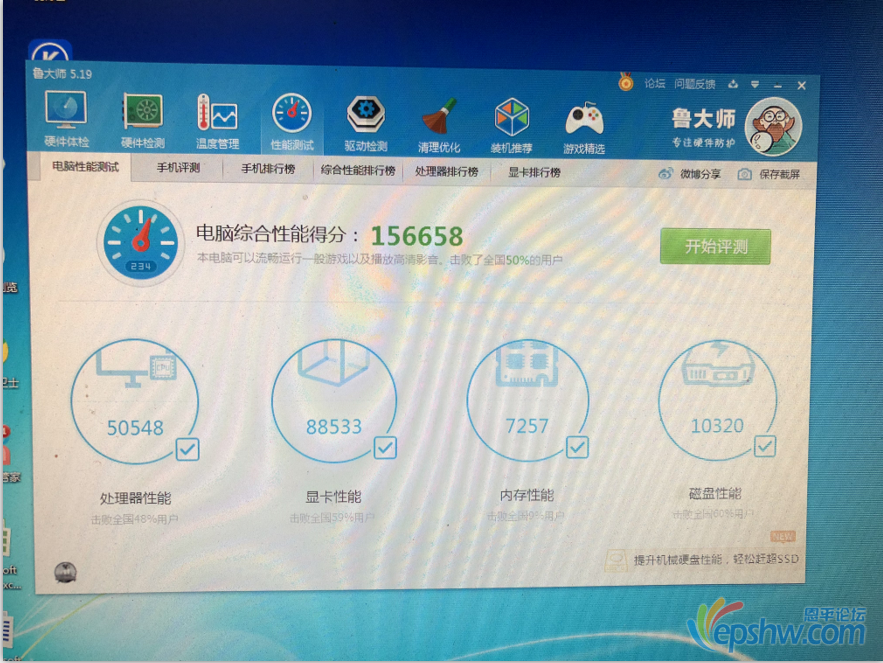Open the 问题反馈 feedback link

[694, 84]
